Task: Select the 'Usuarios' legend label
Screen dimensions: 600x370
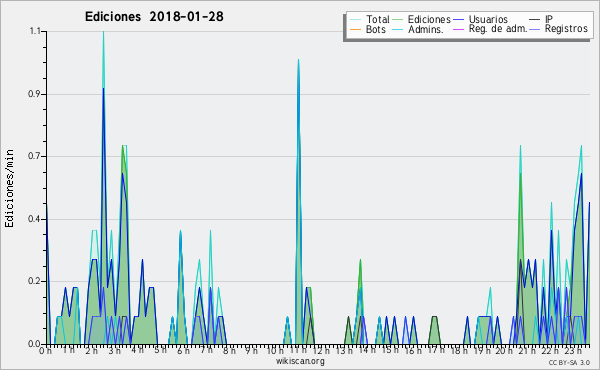Action: 488,19
